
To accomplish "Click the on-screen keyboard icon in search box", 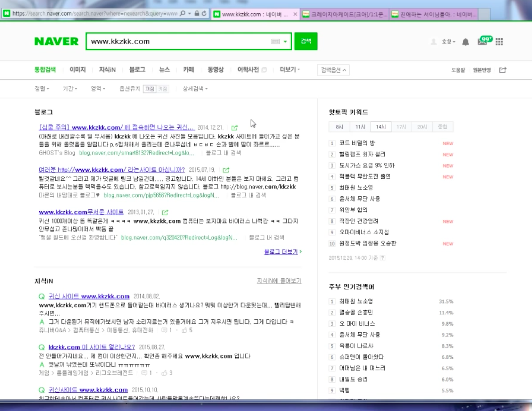I will click(275, 41).
